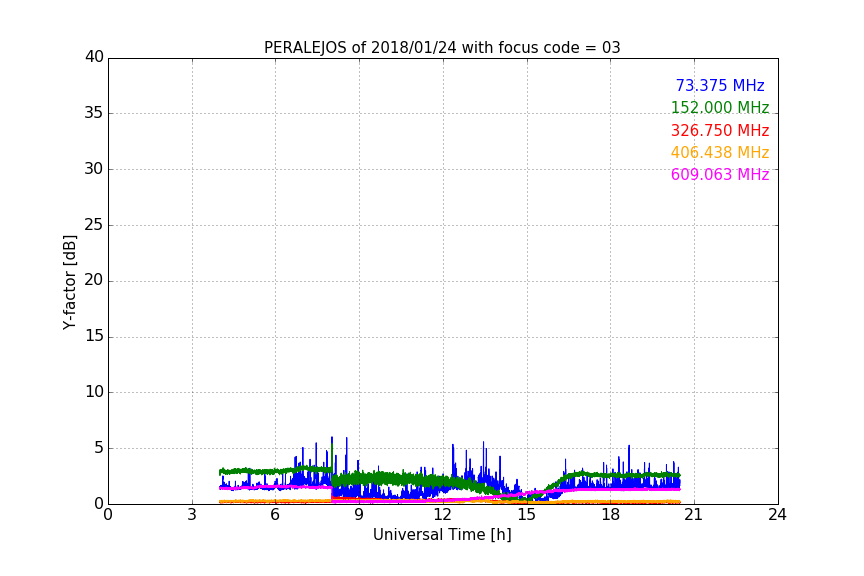Click y-axis tick value 25

(94, 225)
